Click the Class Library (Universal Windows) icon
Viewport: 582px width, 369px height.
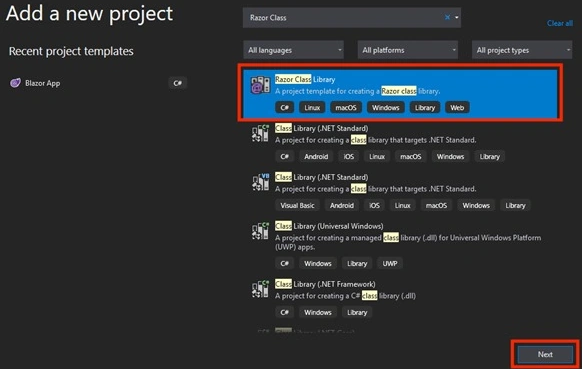[x=260, y=231]
